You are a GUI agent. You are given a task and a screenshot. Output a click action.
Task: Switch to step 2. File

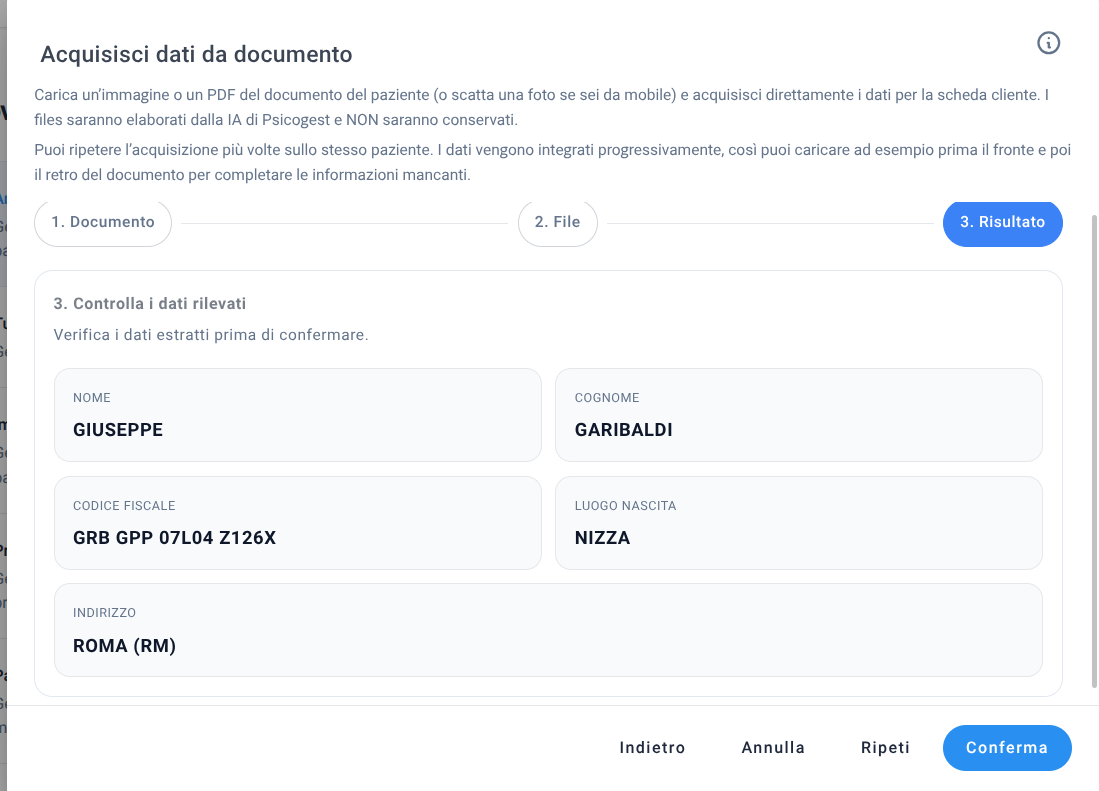pos(557,222)
